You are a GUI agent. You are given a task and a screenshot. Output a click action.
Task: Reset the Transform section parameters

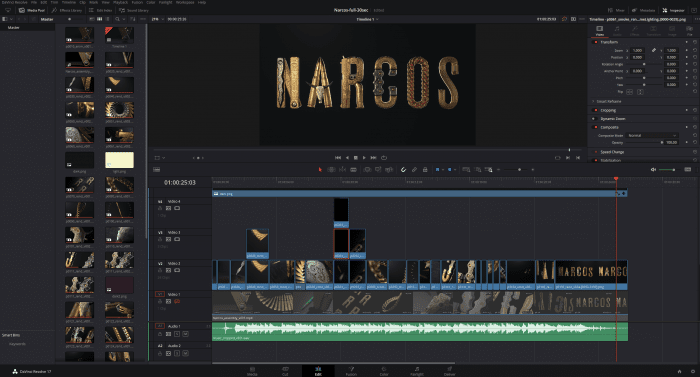(695, 42)
